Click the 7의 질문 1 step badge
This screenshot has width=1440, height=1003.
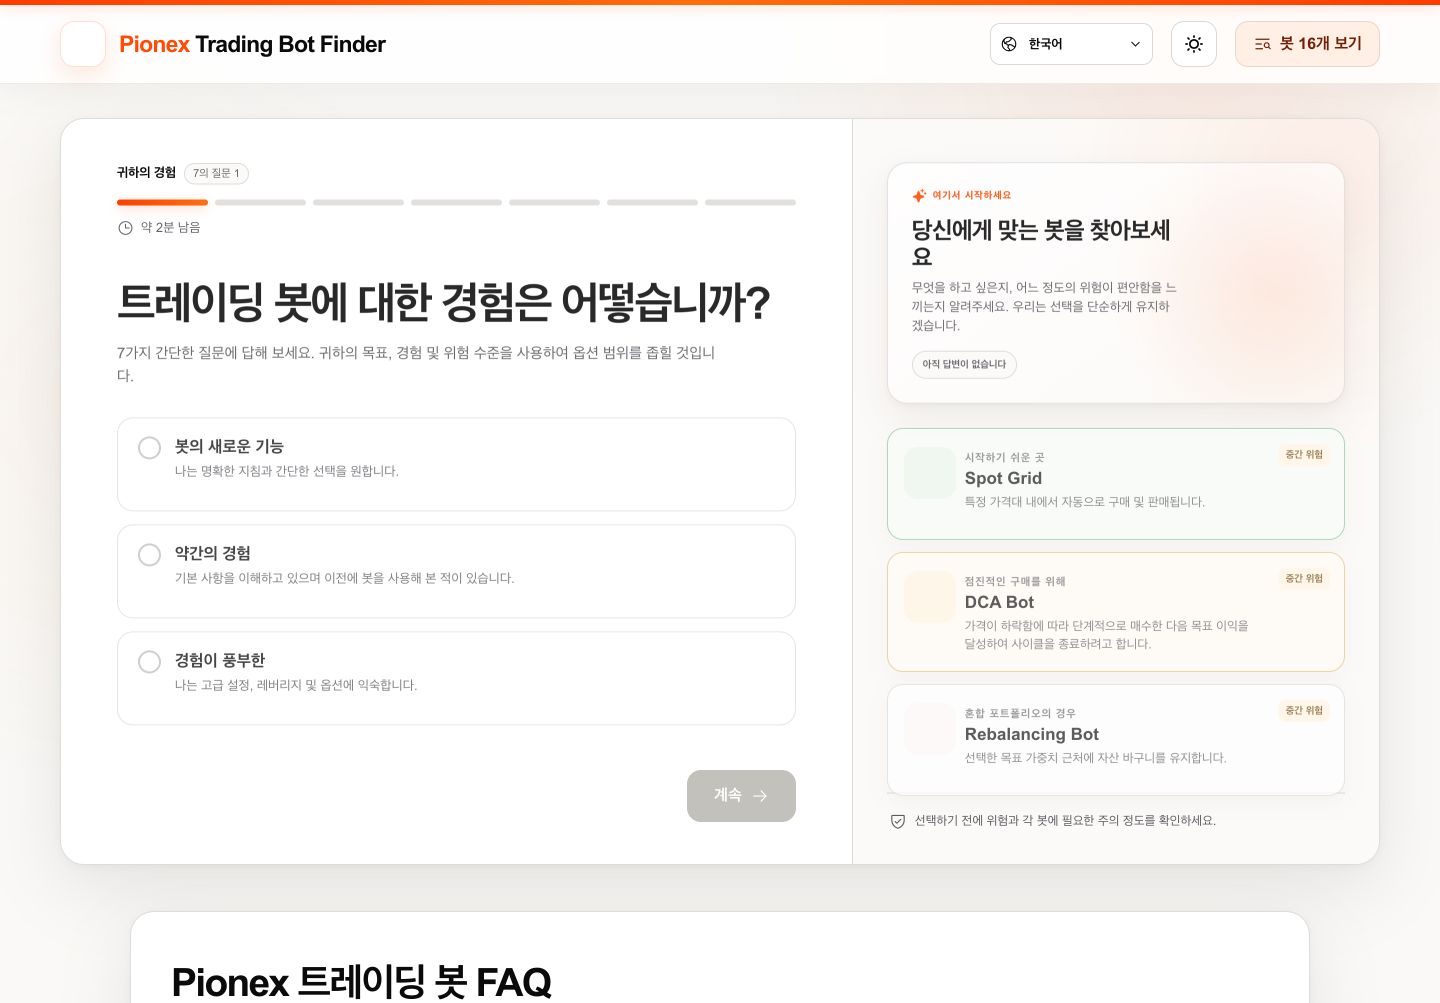216,173
